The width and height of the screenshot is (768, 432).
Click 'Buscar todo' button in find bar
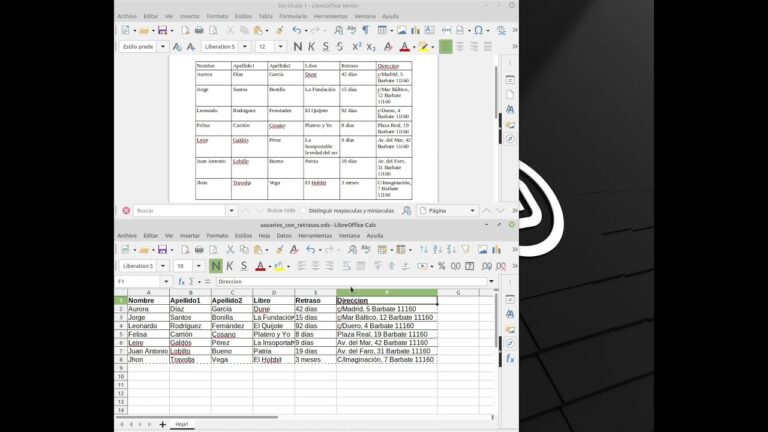tap(281, 211)
